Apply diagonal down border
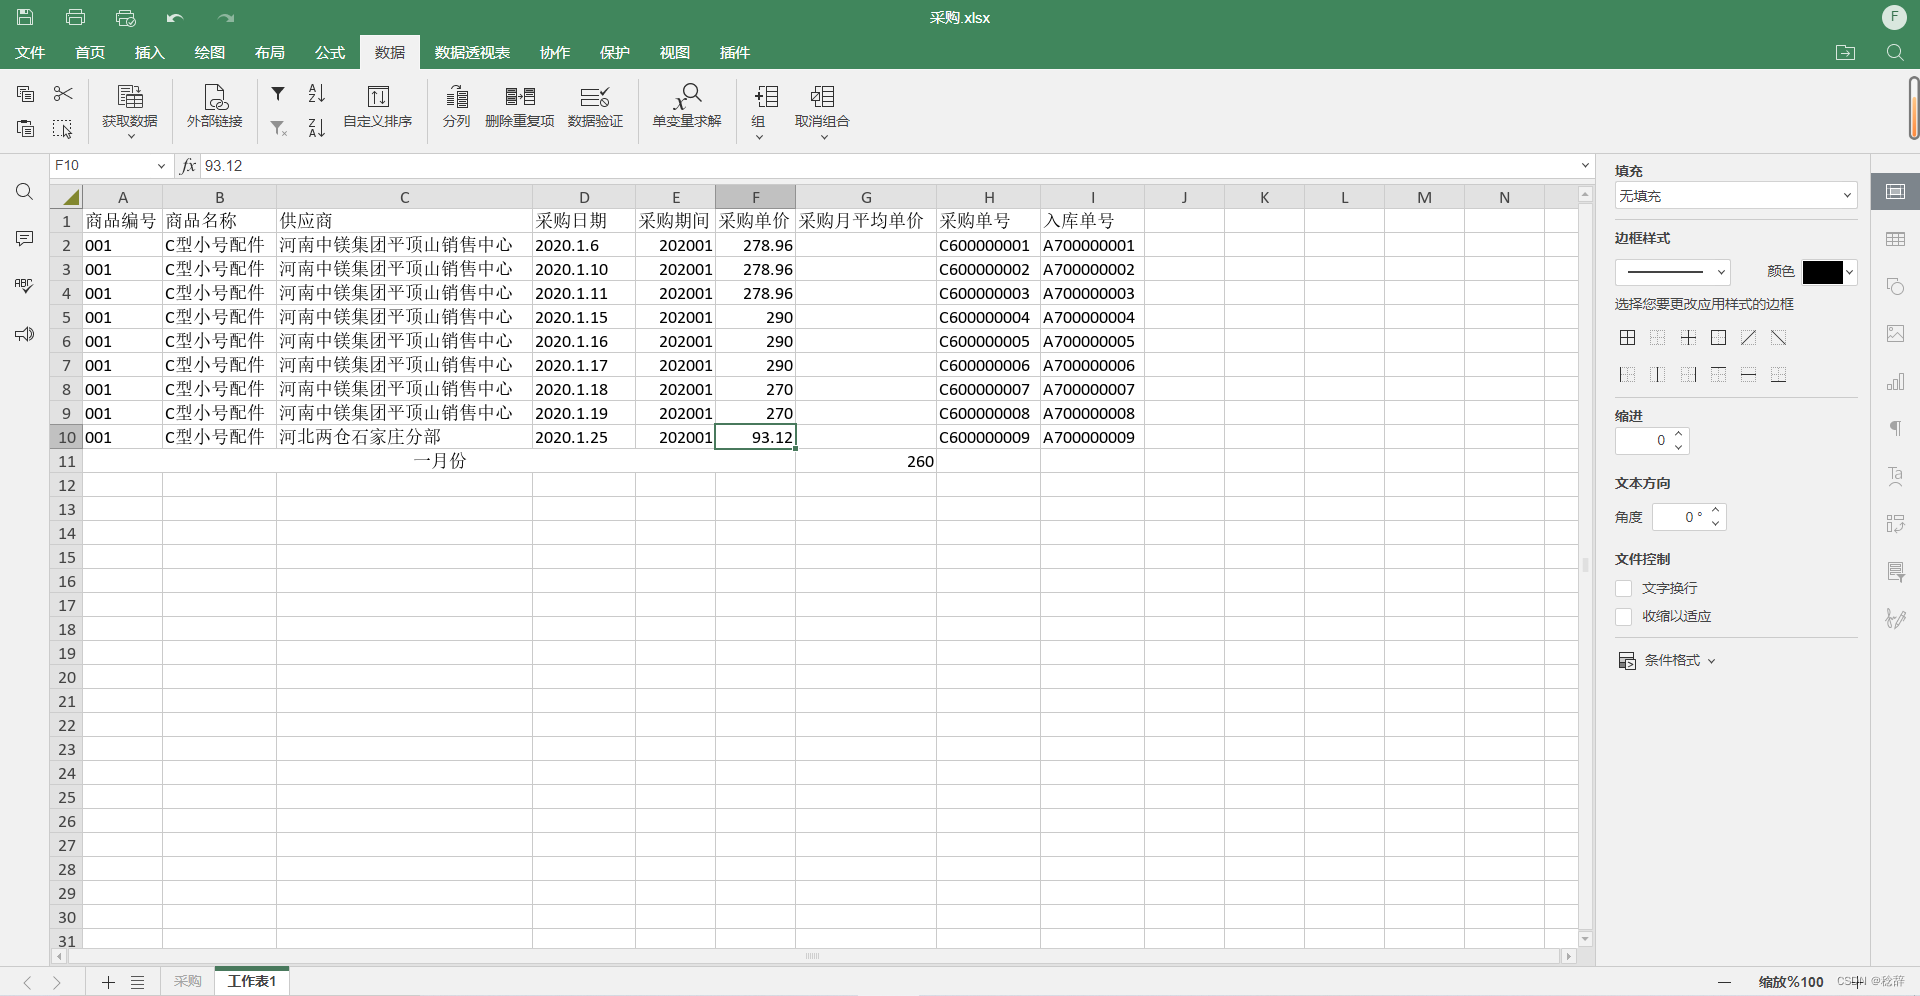Image resolution: width=1920 pixels, height=996 pixels. click(1778, 338)
